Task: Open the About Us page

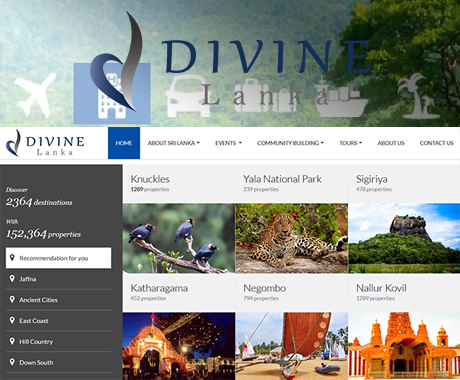Action: (391, 143)
